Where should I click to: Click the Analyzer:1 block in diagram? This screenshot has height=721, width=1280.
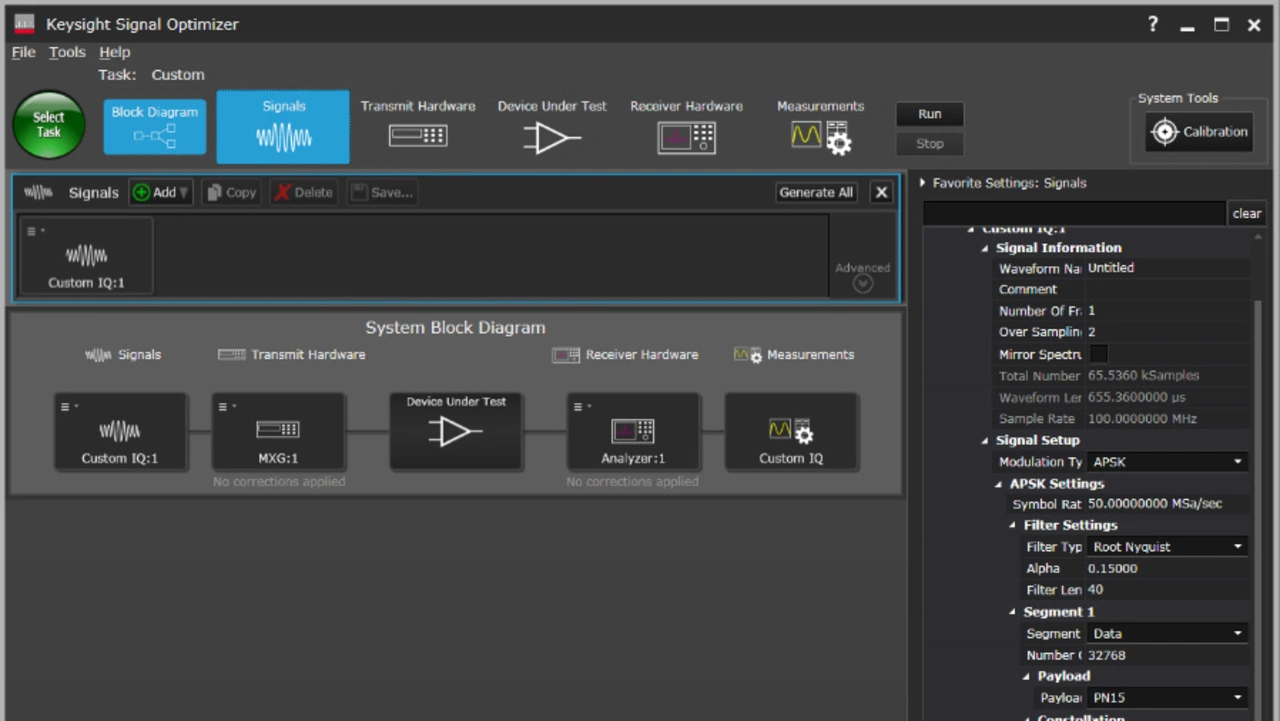point(633,432)
